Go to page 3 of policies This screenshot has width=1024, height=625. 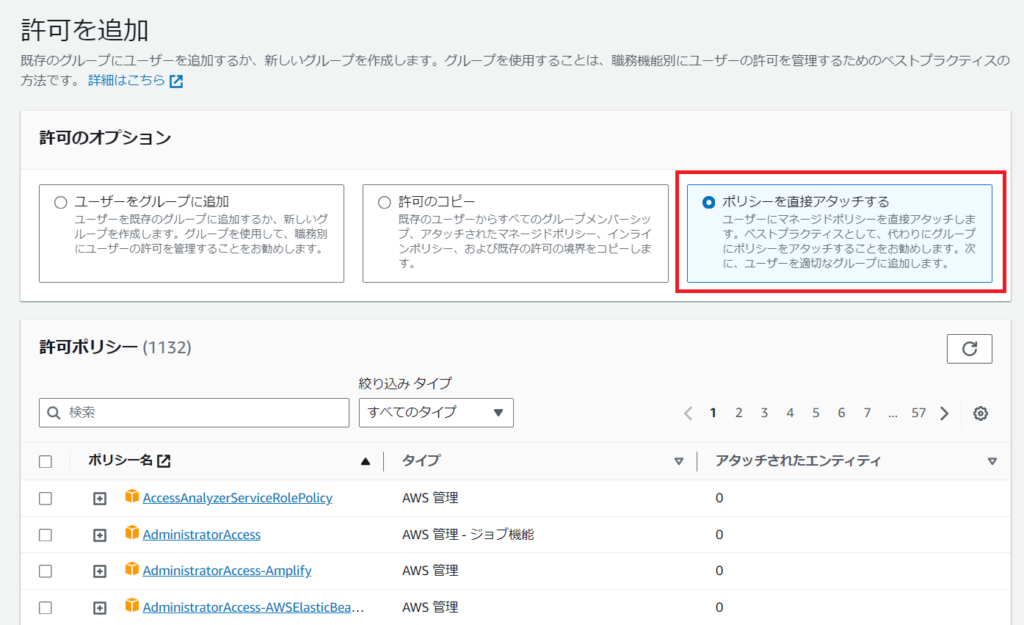[x=764, y=413]
